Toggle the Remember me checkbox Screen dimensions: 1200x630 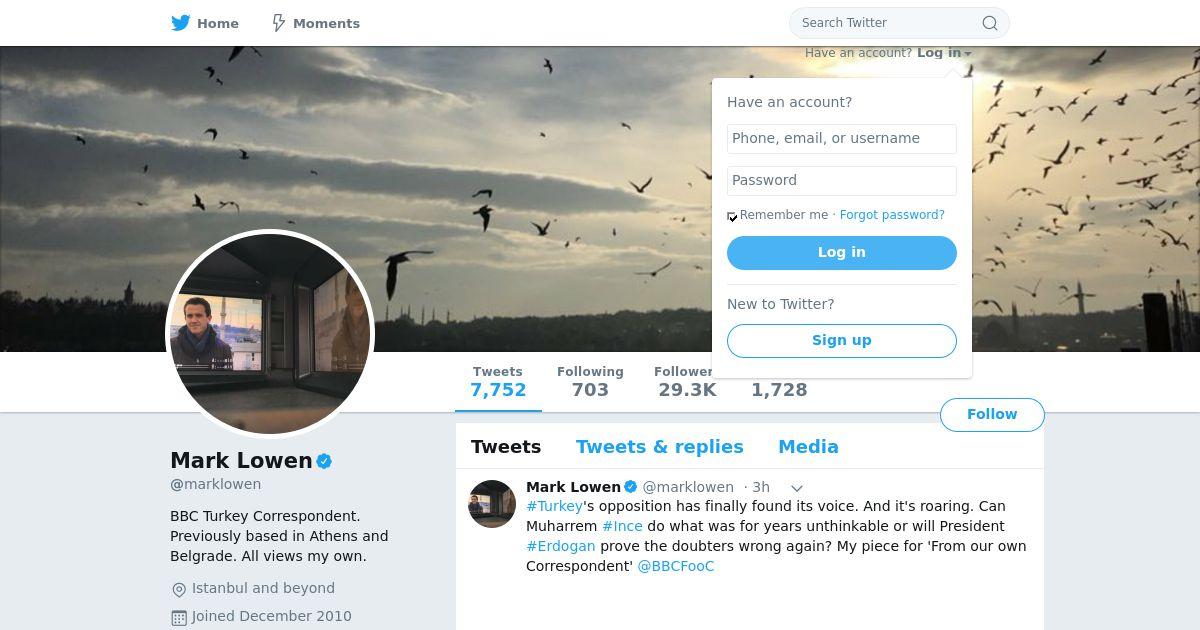pos(732,216)
